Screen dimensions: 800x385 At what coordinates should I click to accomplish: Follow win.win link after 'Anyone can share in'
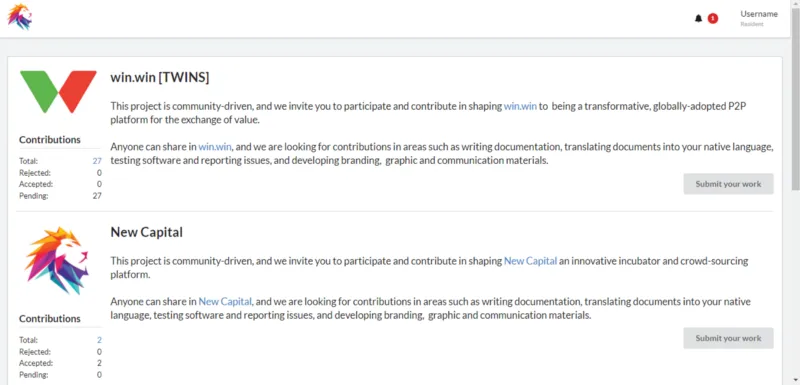215,147
